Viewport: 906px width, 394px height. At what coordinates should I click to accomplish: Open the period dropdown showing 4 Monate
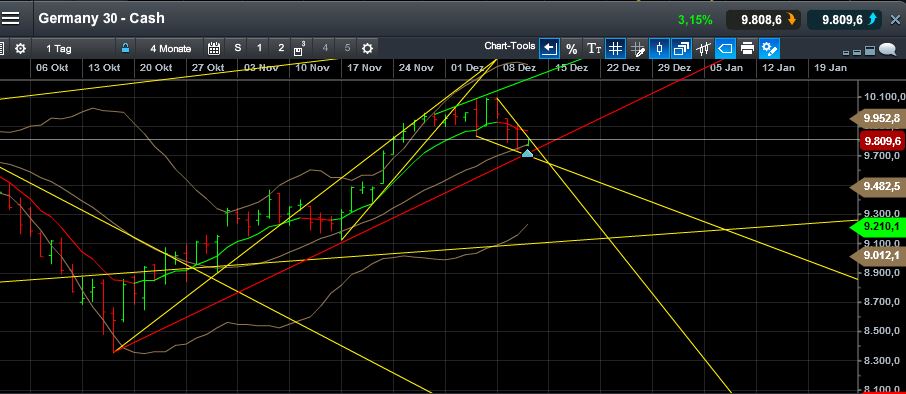(x=170, y=49)
